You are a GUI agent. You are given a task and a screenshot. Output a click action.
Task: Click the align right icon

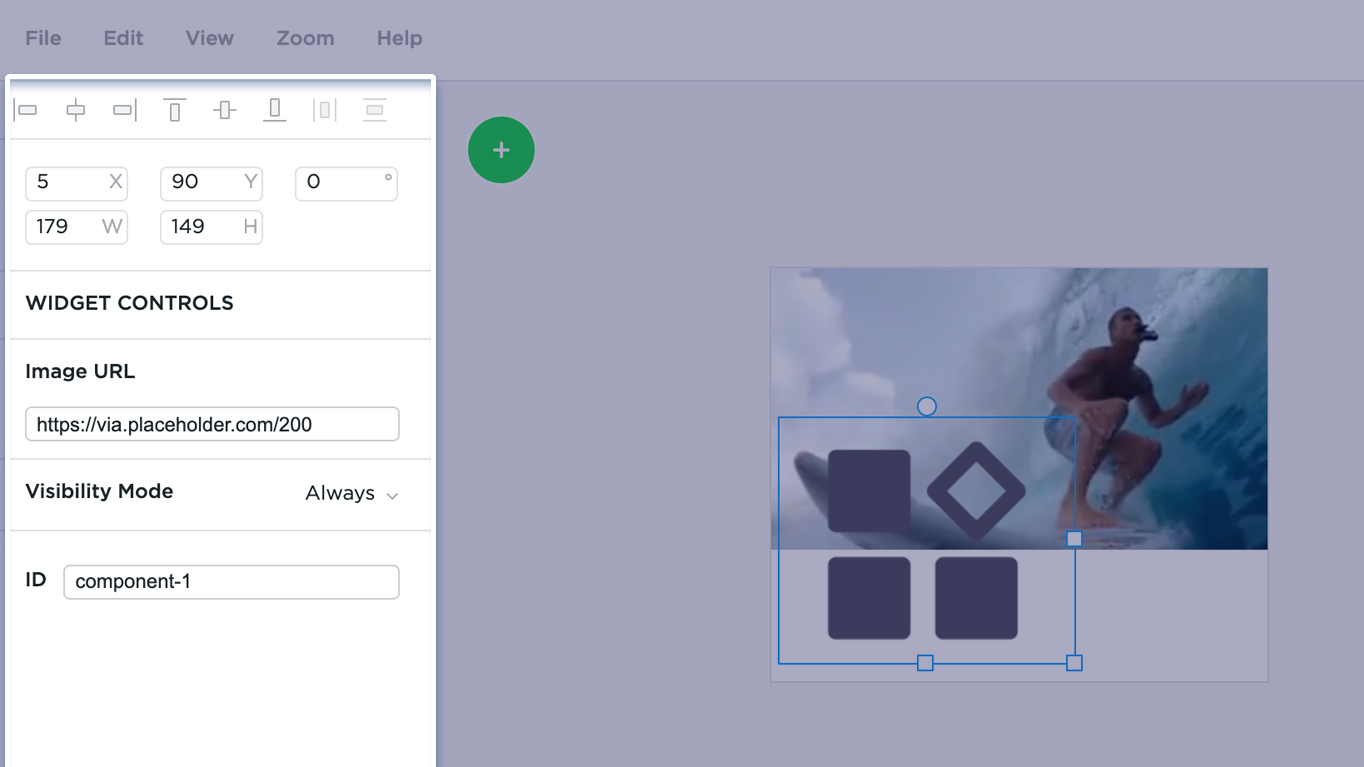click(x=125, y=110)
